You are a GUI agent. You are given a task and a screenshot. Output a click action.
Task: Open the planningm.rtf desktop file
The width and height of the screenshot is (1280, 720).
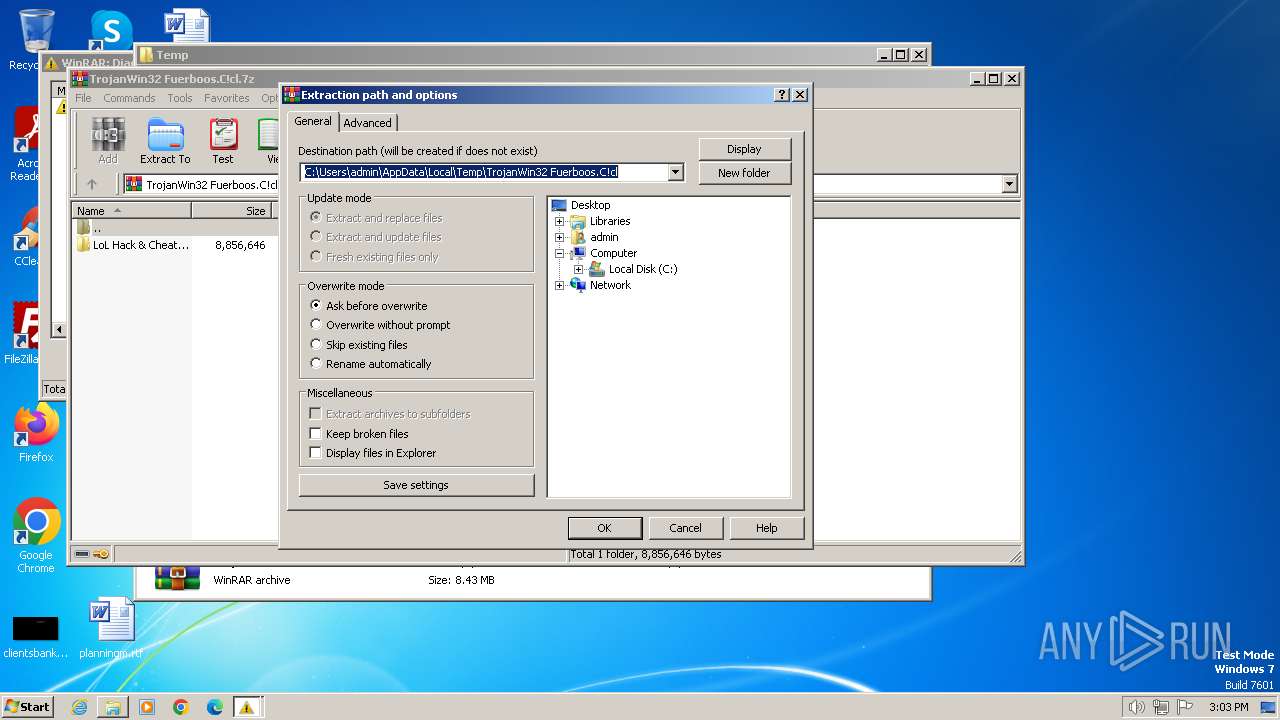pos(110,628)
